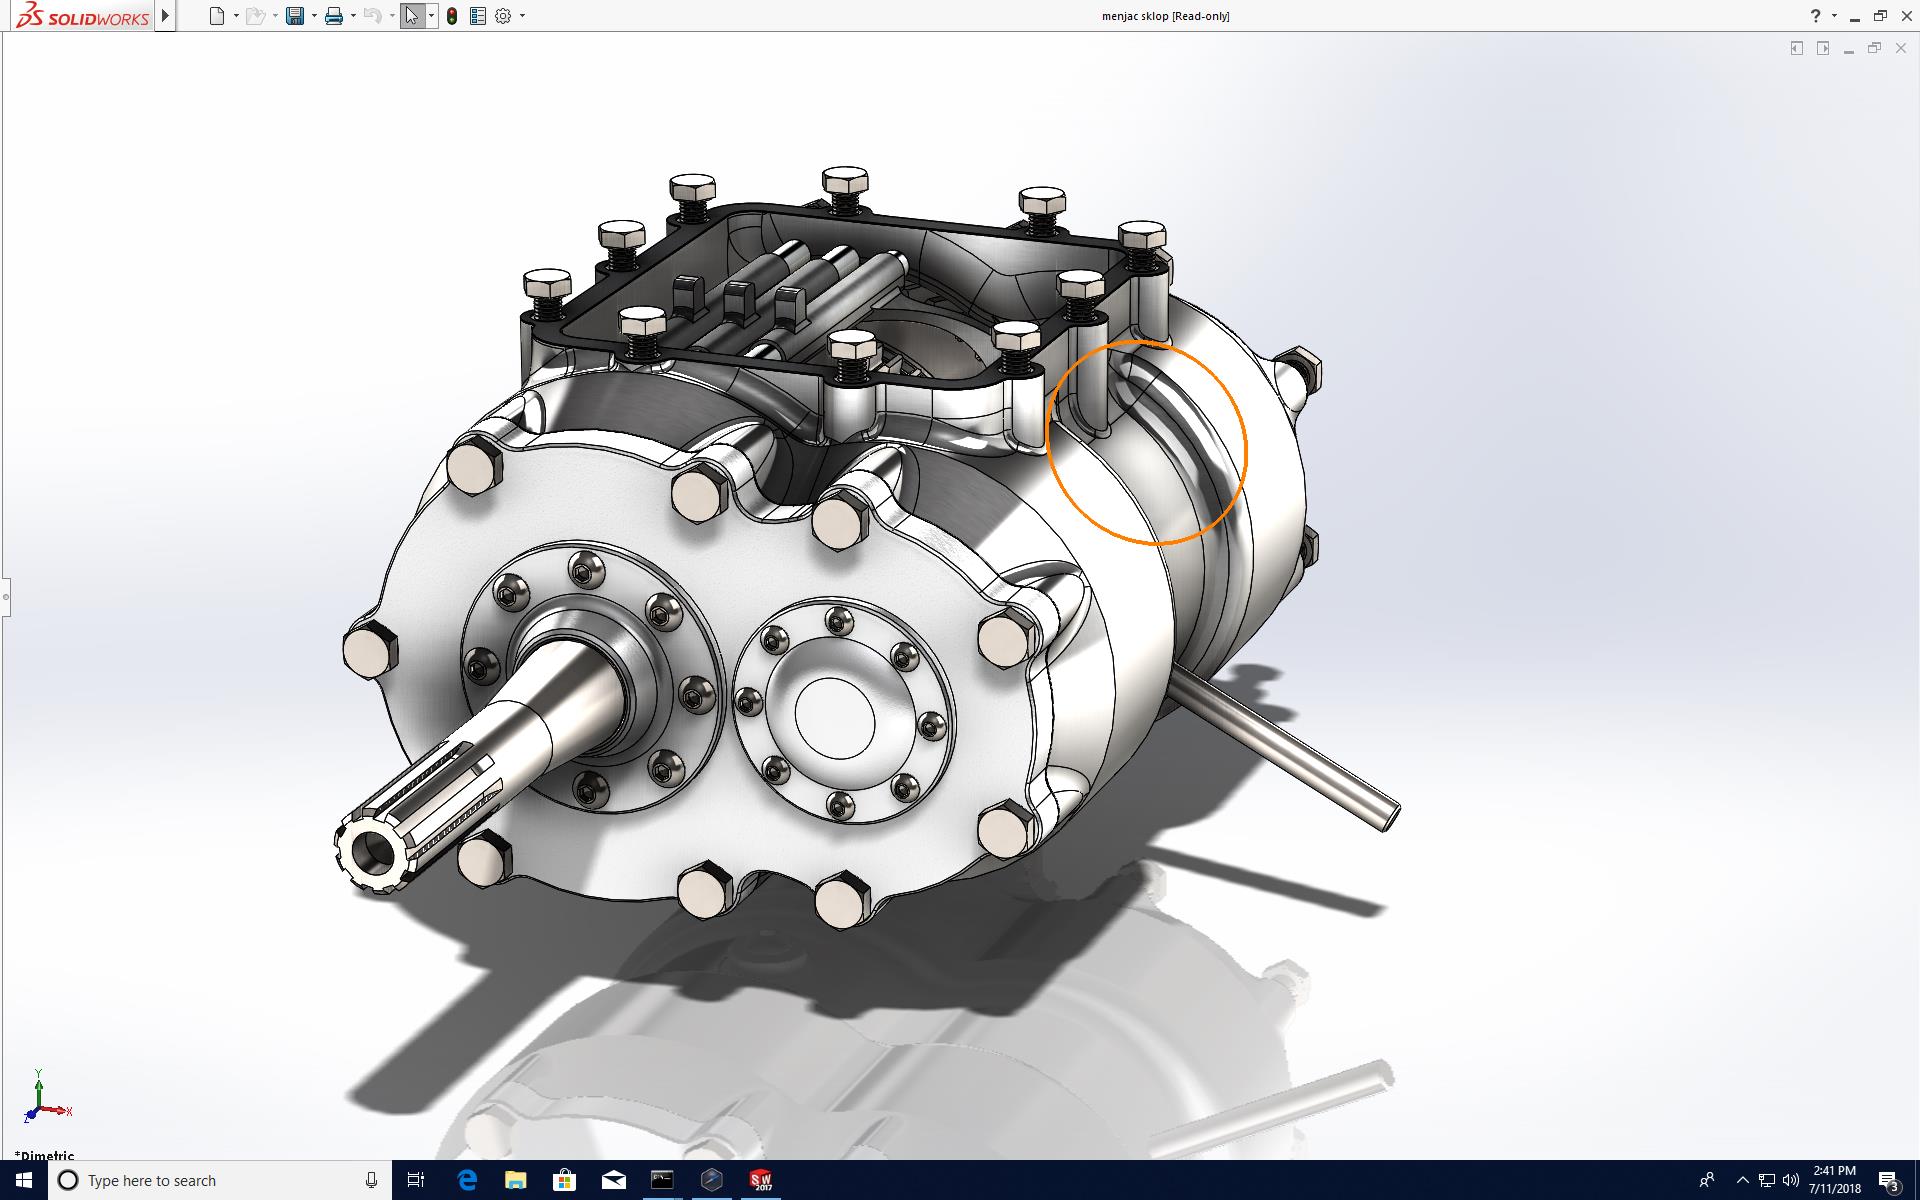1920x1200 pixels.
Task: Click the SolidWorks help question mark
Action: click(x=1816, y=16)
